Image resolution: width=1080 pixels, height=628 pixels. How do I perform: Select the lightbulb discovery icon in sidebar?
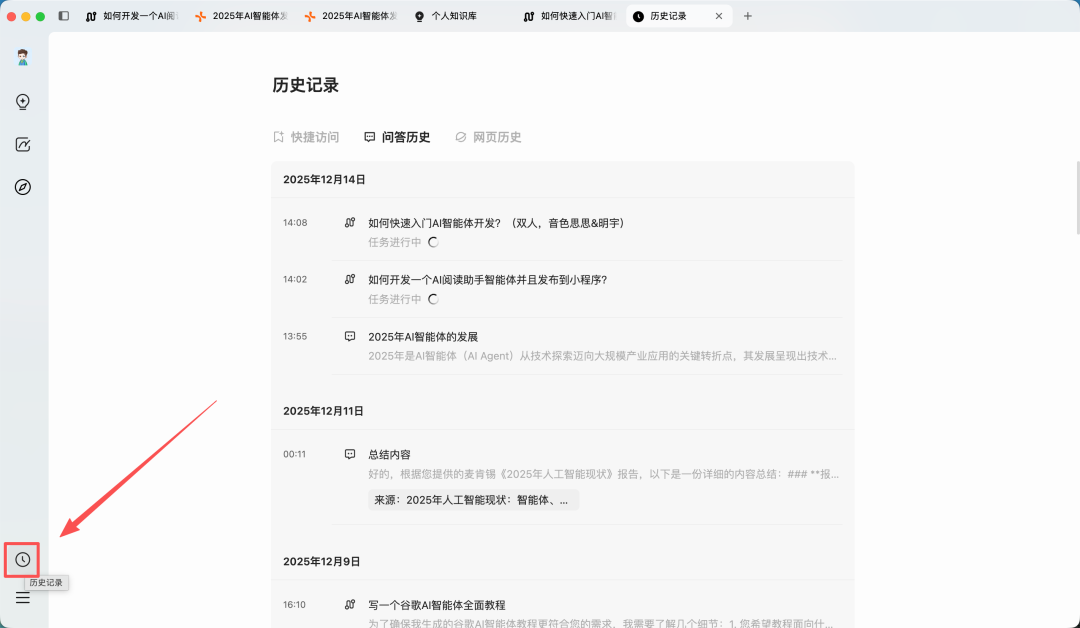(x=22, y=101)
